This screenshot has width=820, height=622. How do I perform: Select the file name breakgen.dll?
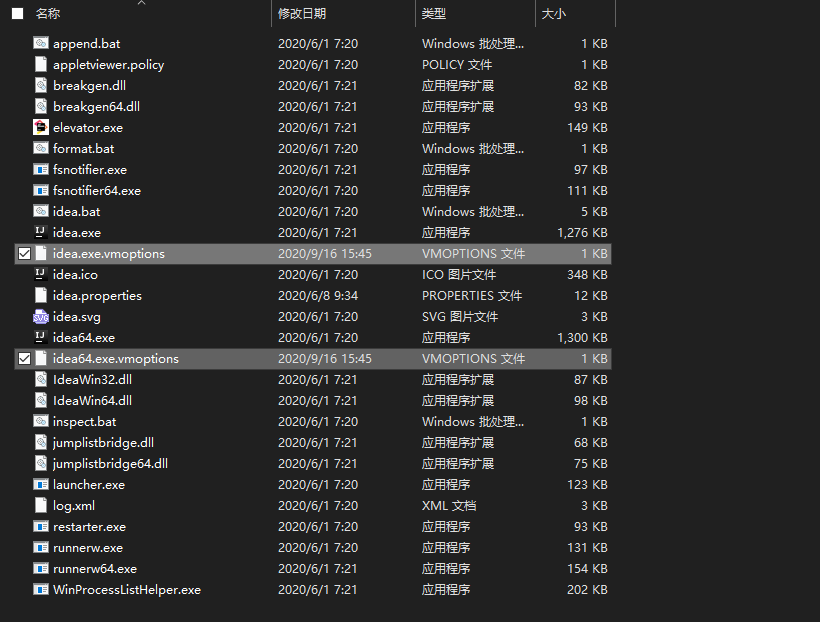[x=89, y=85]
